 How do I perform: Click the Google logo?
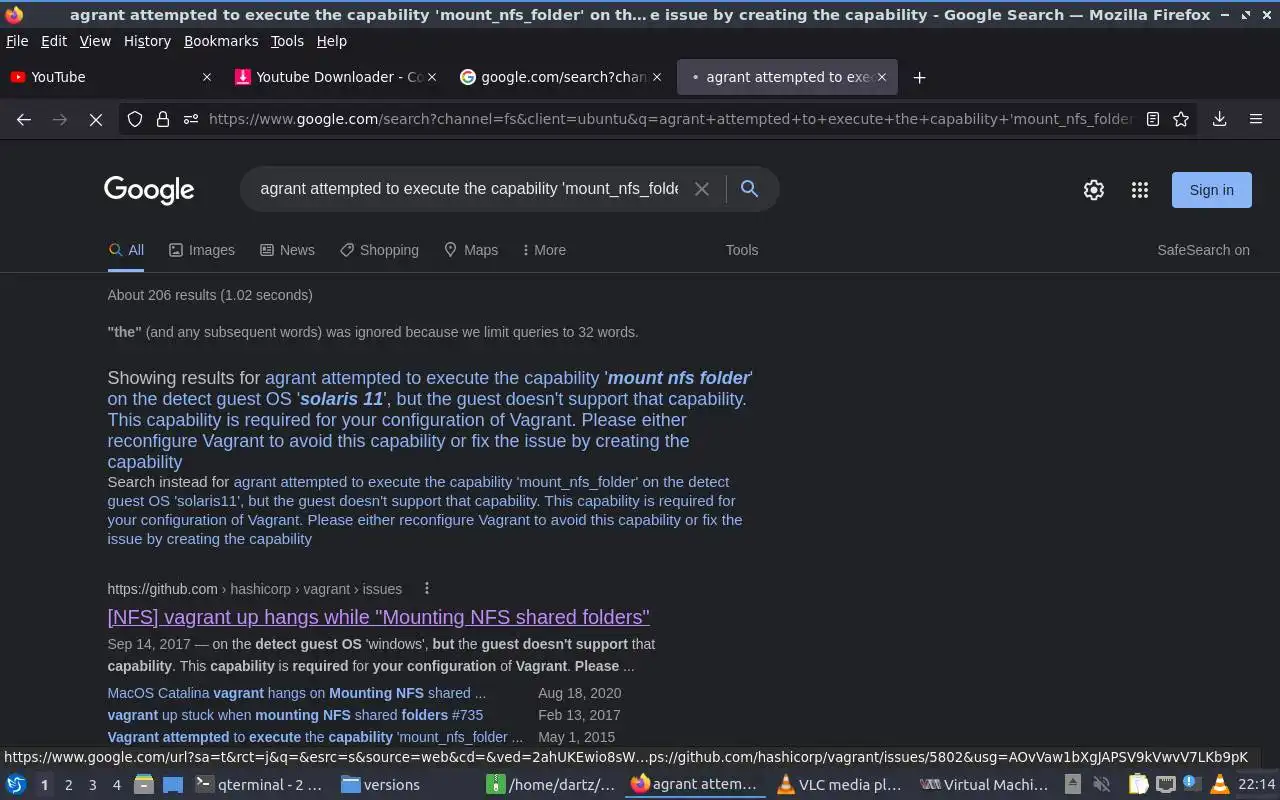click(149, 190)
